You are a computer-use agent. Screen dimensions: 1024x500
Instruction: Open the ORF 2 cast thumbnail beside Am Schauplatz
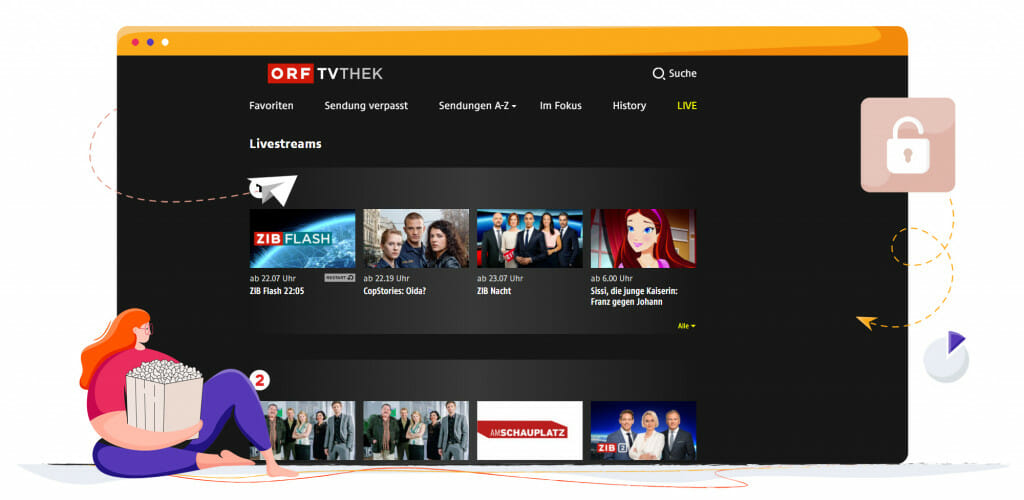click(x=416, y=430)
